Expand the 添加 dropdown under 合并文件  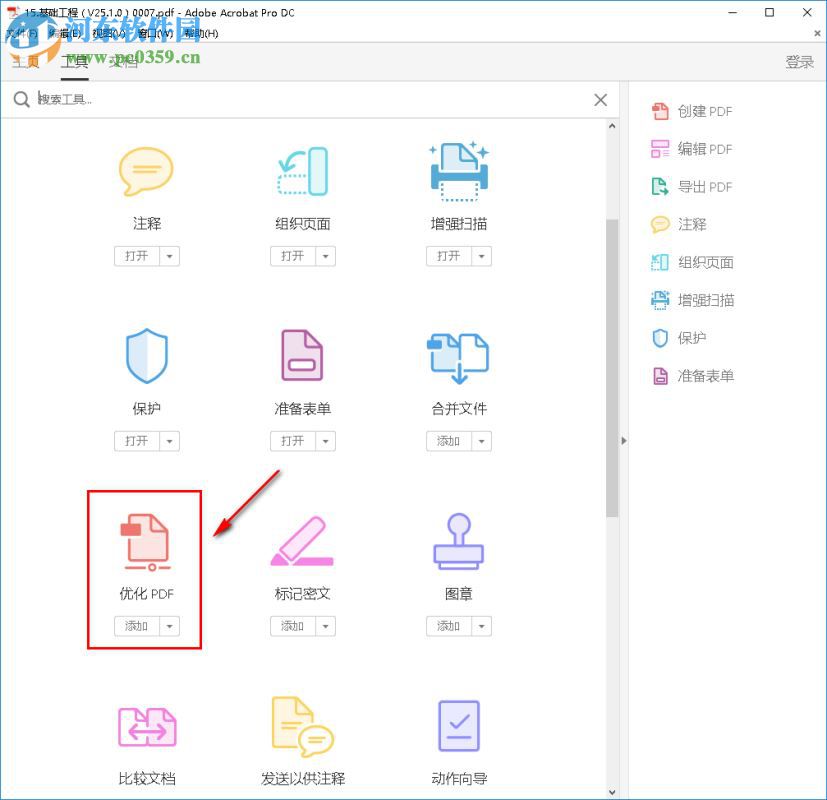pyautogui.click(x=483, y=441)
